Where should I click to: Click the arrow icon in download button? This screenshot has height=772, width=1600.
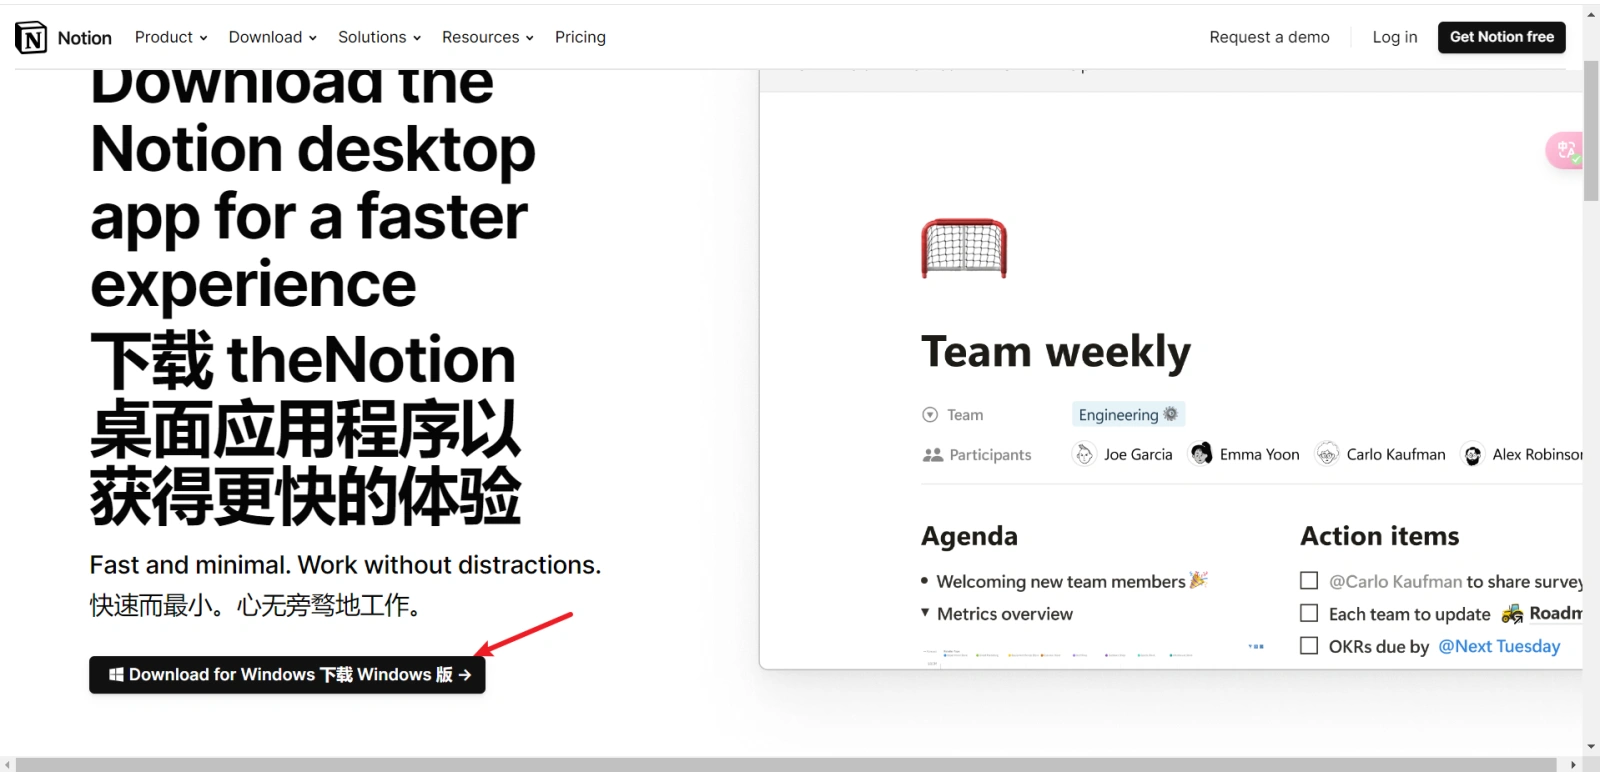(465, 675)
